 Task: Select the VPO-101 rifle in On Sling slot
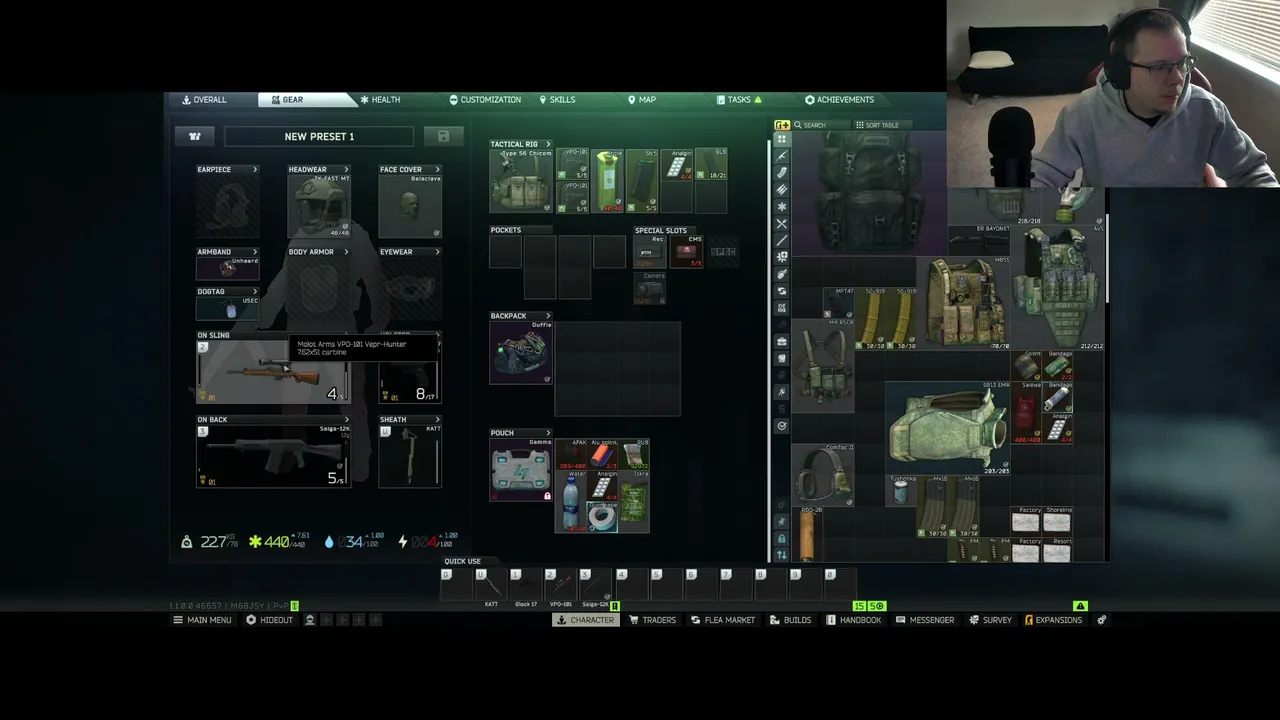[272, 372]
